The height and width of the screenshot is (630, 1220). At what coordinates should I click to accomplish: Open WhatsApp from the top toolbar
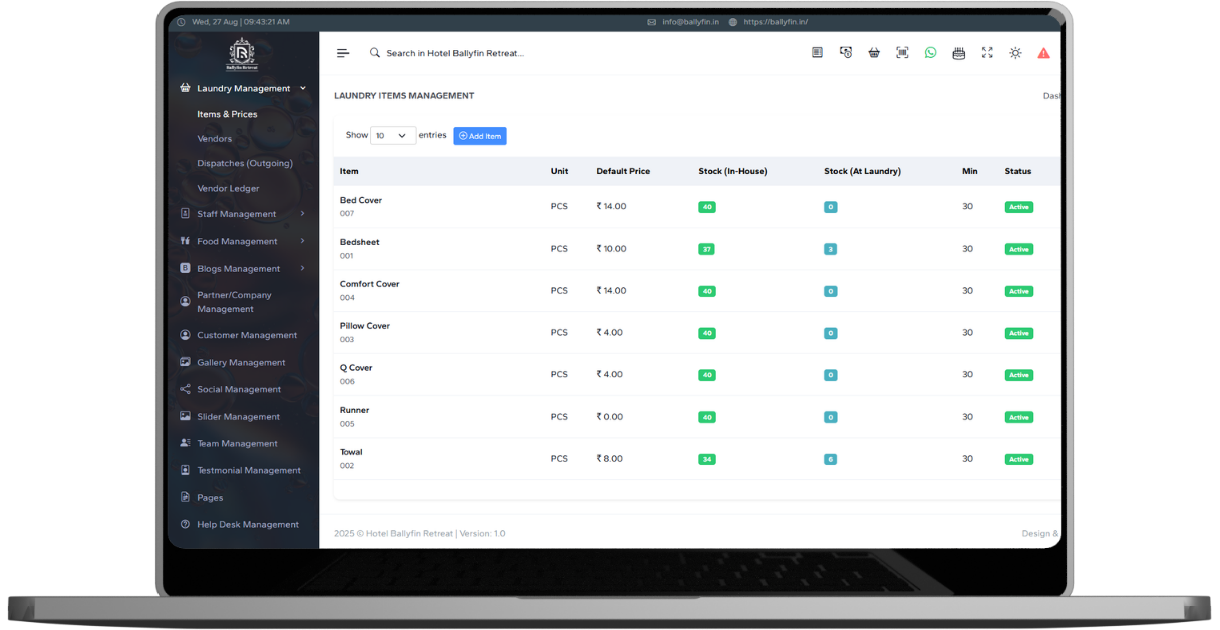coord(930,53)
